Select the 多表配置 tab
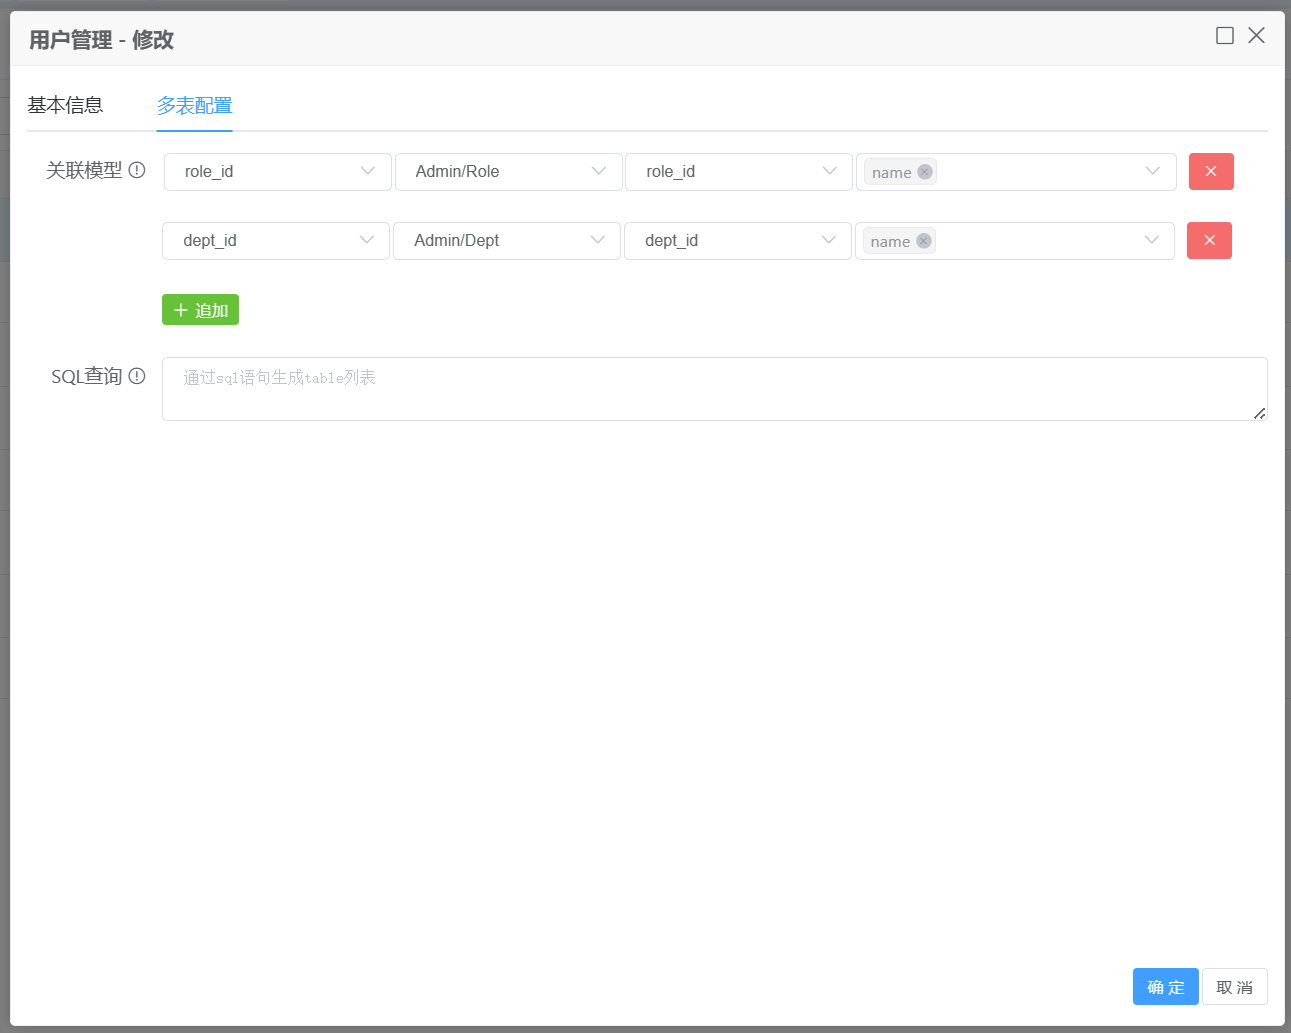The image size is (1291, 1033). (194, 105)
